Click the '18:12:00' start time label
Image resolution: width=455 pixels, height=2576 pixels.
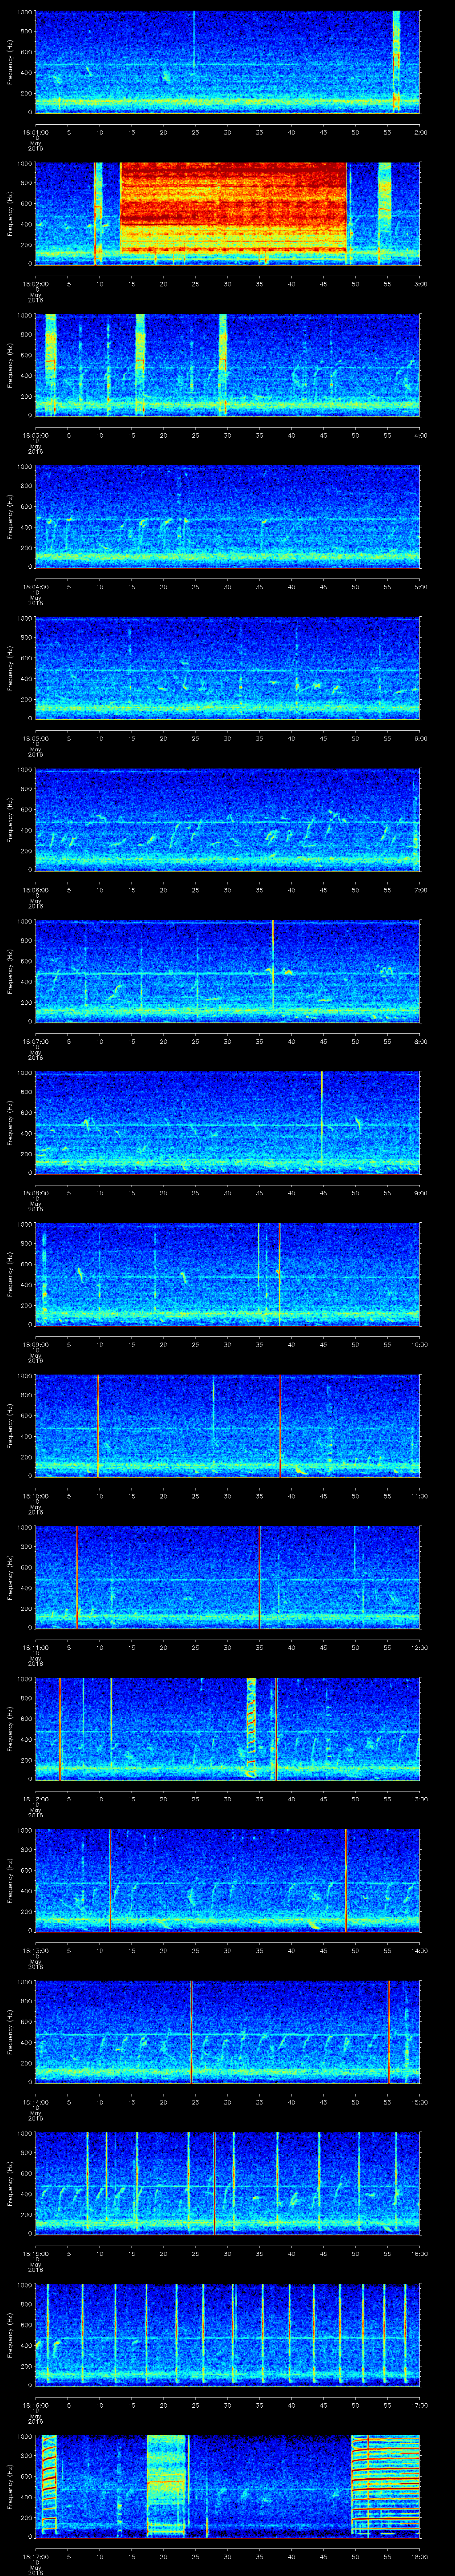(36, 1800)
